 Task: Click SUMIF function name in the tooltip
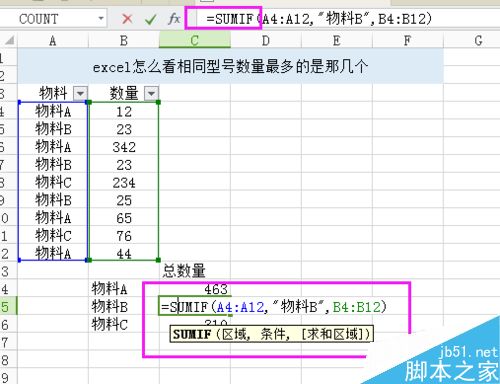[x=192, y=334]
